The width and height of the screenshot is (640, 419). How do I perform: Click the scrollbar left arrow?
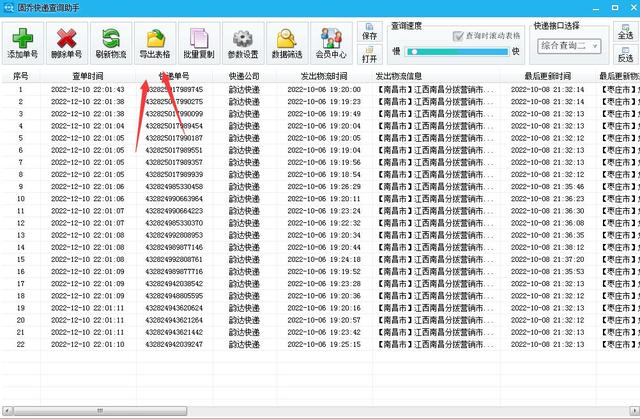[7, 410]
